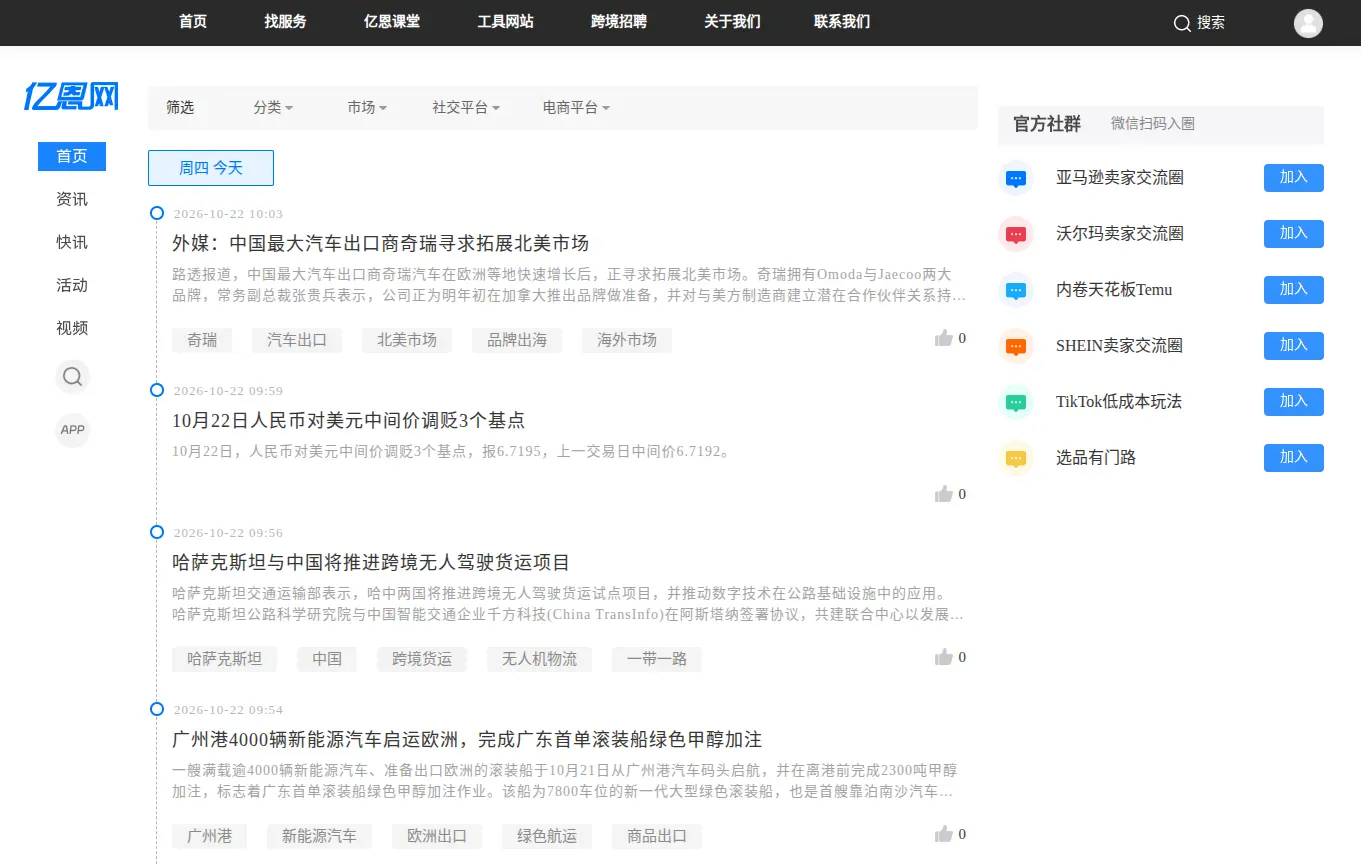Image resolution: width=1361 pixels, height=864 pixels.
Task: Click 加入 for 选品有门路
Action: click(1294, 458)
